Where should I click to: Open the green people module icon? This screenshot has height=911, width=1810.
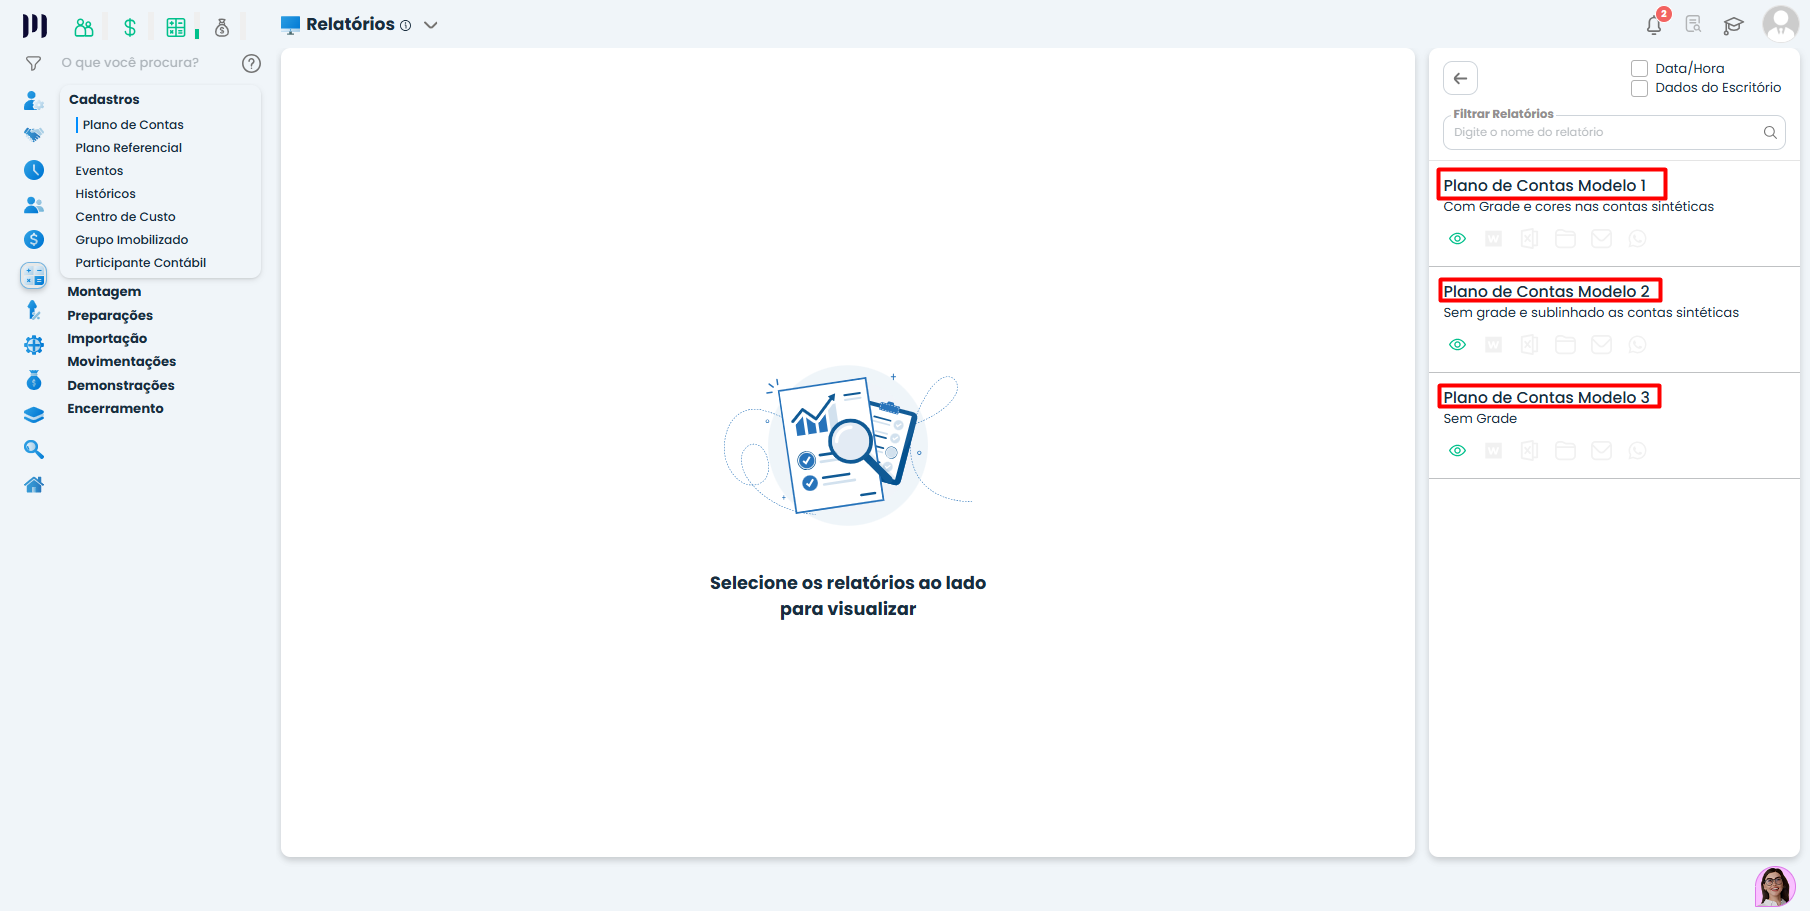tap(84, 28)
